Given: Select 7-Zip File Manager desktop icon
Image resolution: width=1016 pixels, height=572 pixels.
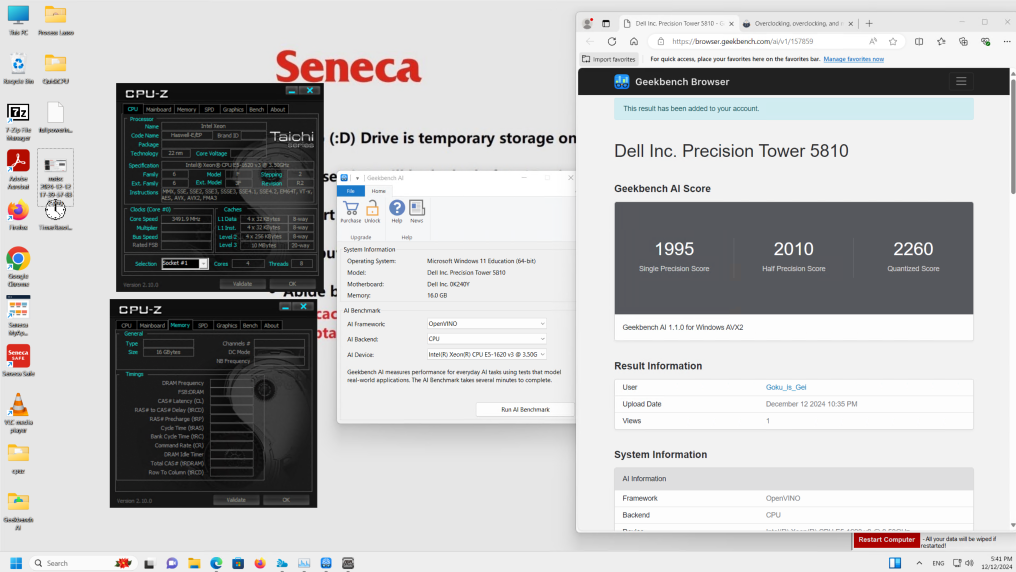Looking at the screenshot, I should 18,122.
